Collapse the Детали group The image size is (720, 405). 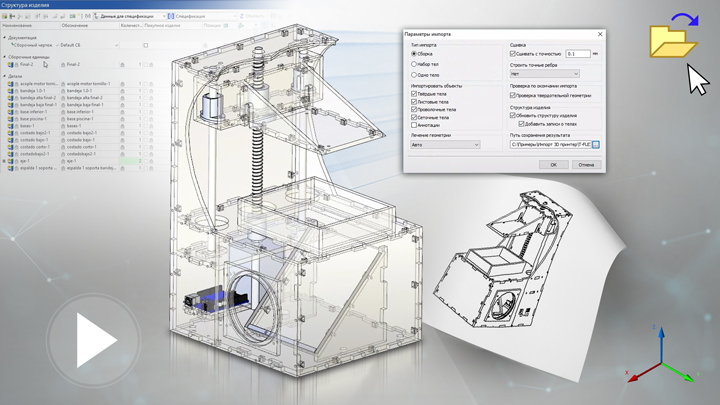pos(5,76)
